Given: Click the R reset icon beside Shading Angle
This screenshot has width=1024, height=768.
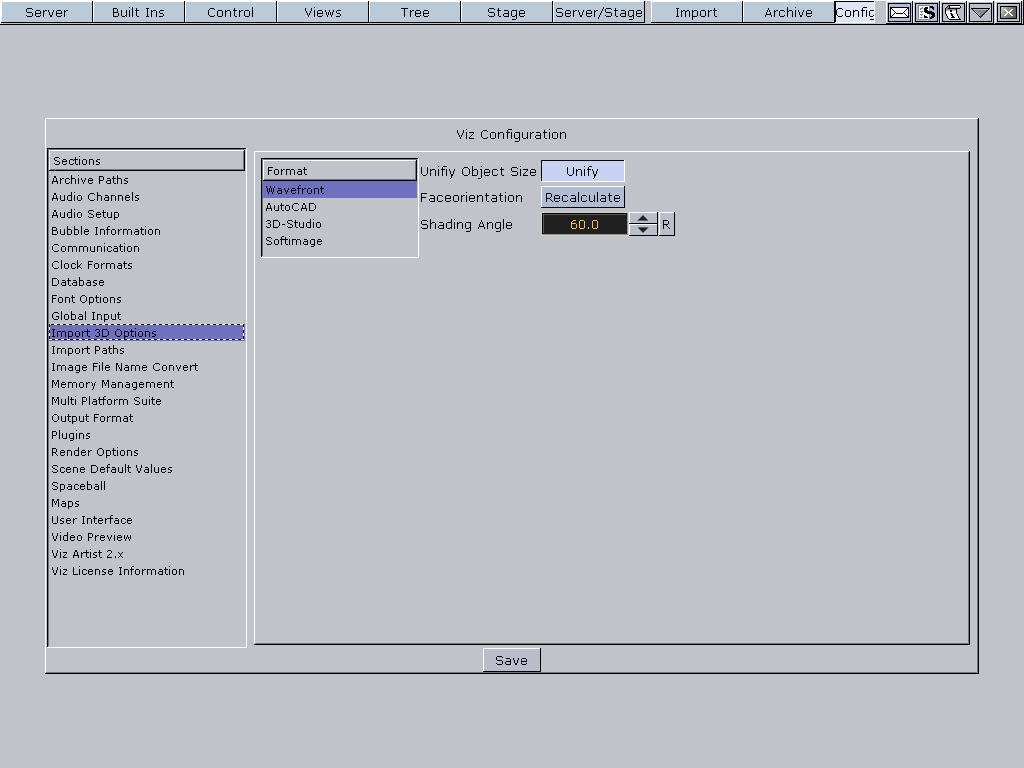Looking at the screenshot, I should point(665,224).
